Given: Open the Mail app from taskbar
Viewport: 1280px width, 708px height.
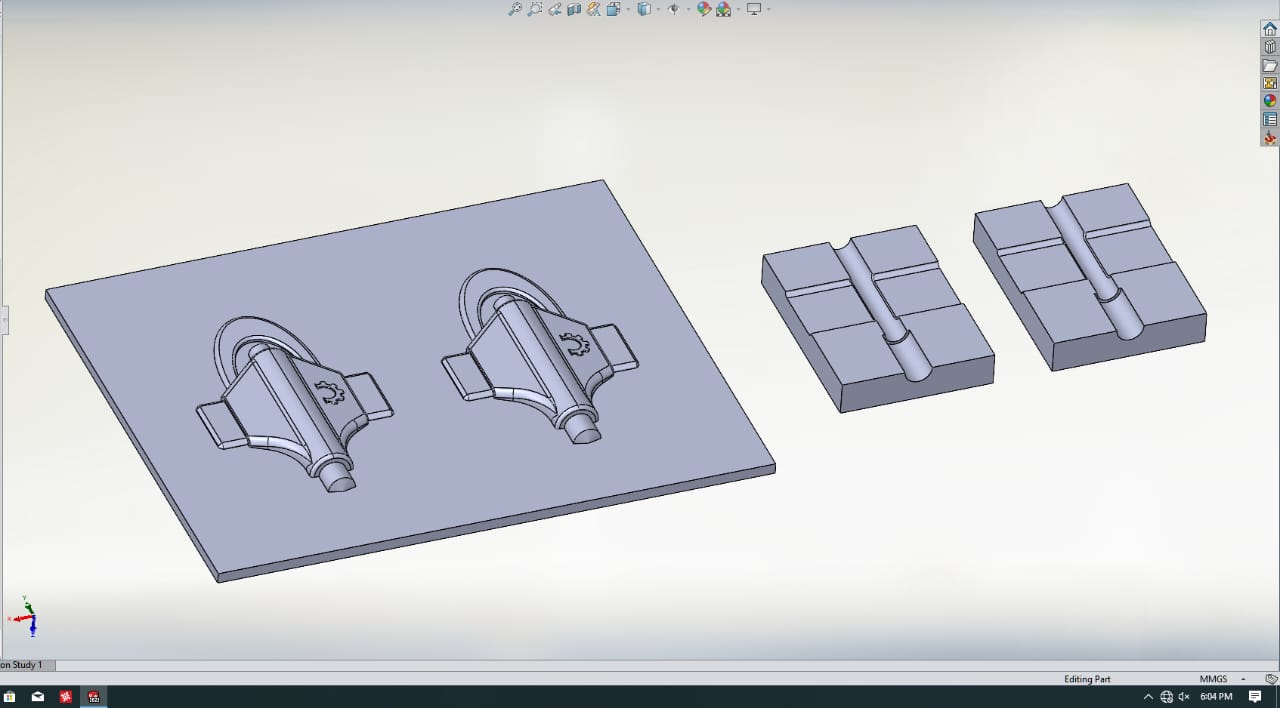Looking at the screenshot, I should tap(38, 697).
